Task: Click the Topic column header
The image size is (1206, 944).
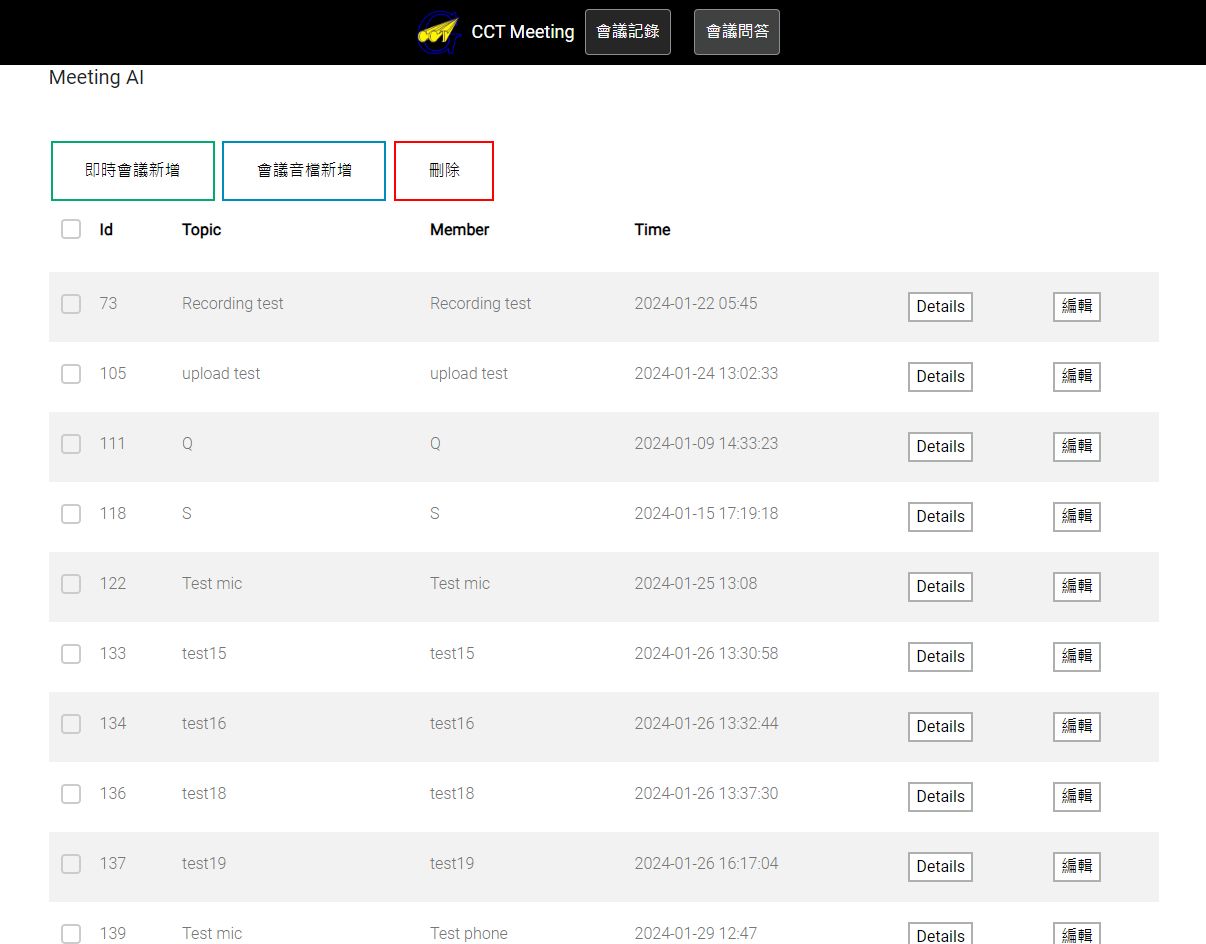Action: (x=201, y=230)
